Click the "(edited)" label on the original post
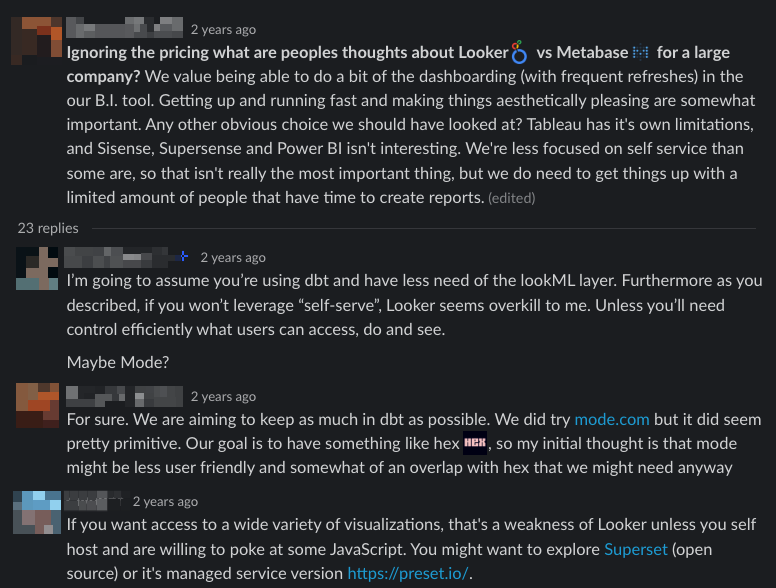 511,198
